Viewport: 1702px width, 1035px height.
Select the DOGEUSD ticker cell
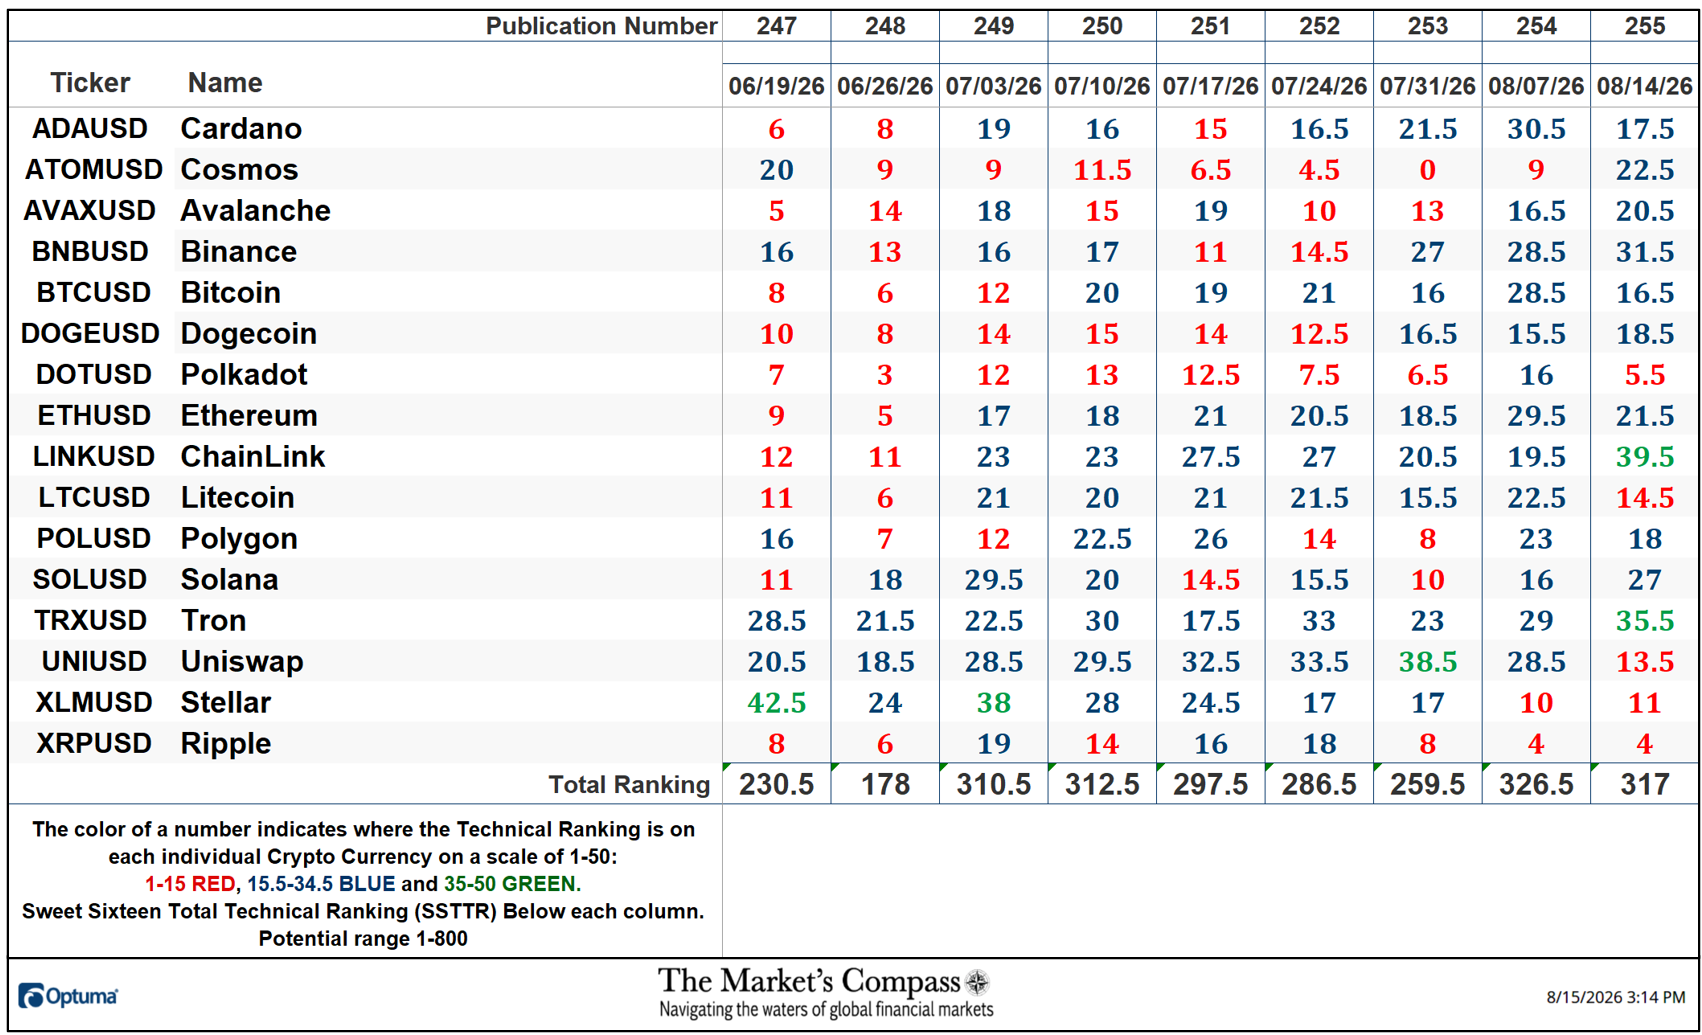pyautogui.click(x=90, y=334)
